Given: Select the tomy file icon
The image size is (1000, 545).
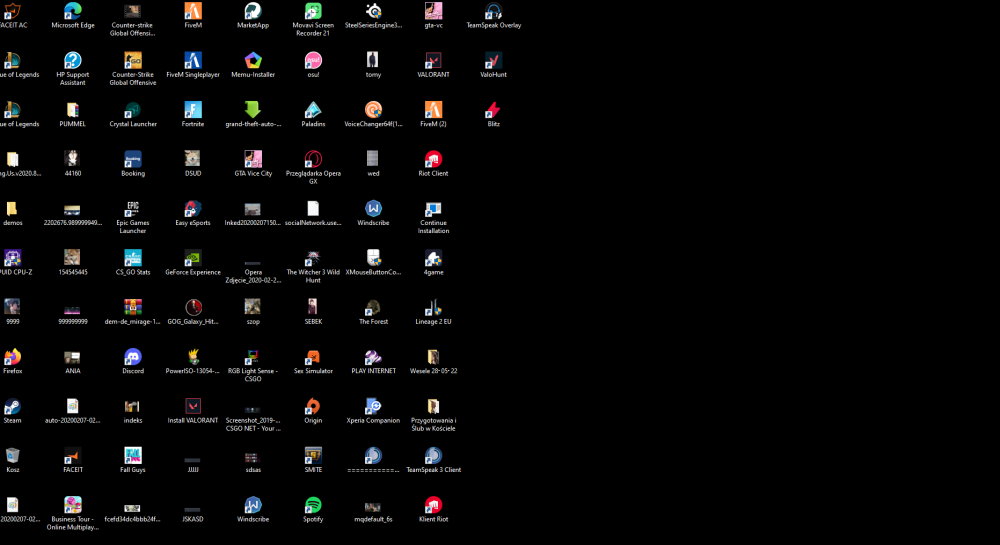Looking at the screenshot, I should [373, 60].
